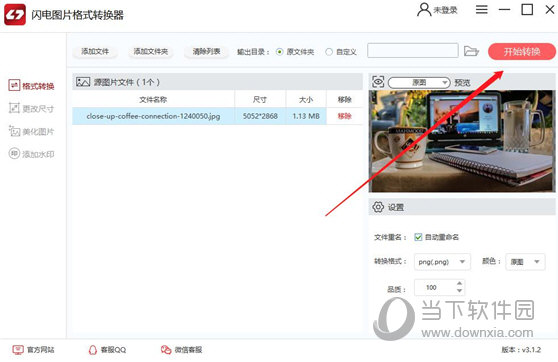Switch to 格式转换 tab
558x362 pixels.
tap(31, 86)
